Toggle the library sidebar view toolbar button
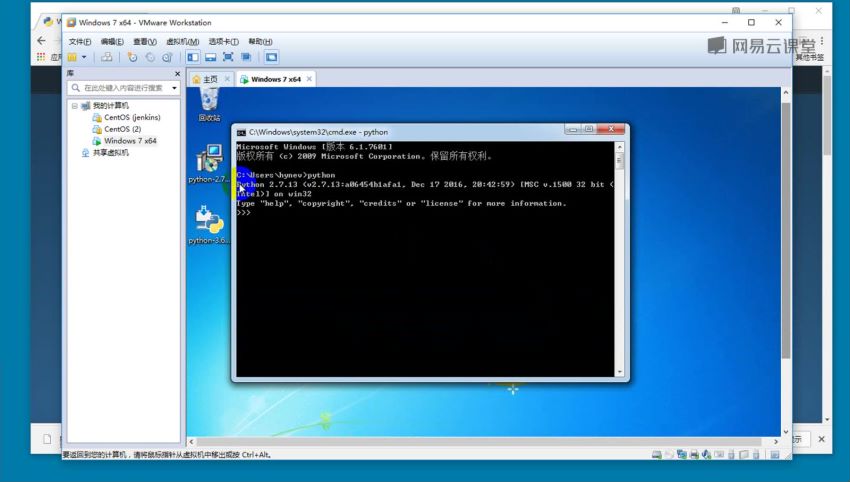This screenshot has height=482, width=850. pos(193,57)
